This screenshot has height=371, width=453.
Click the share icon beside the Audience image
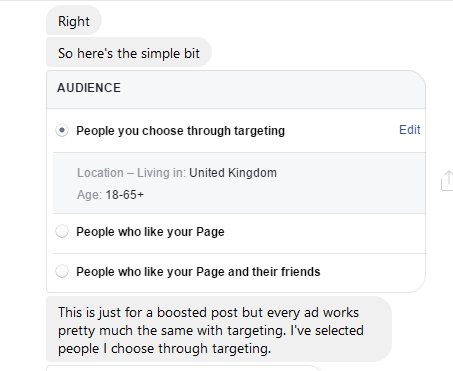click(447, 181)
